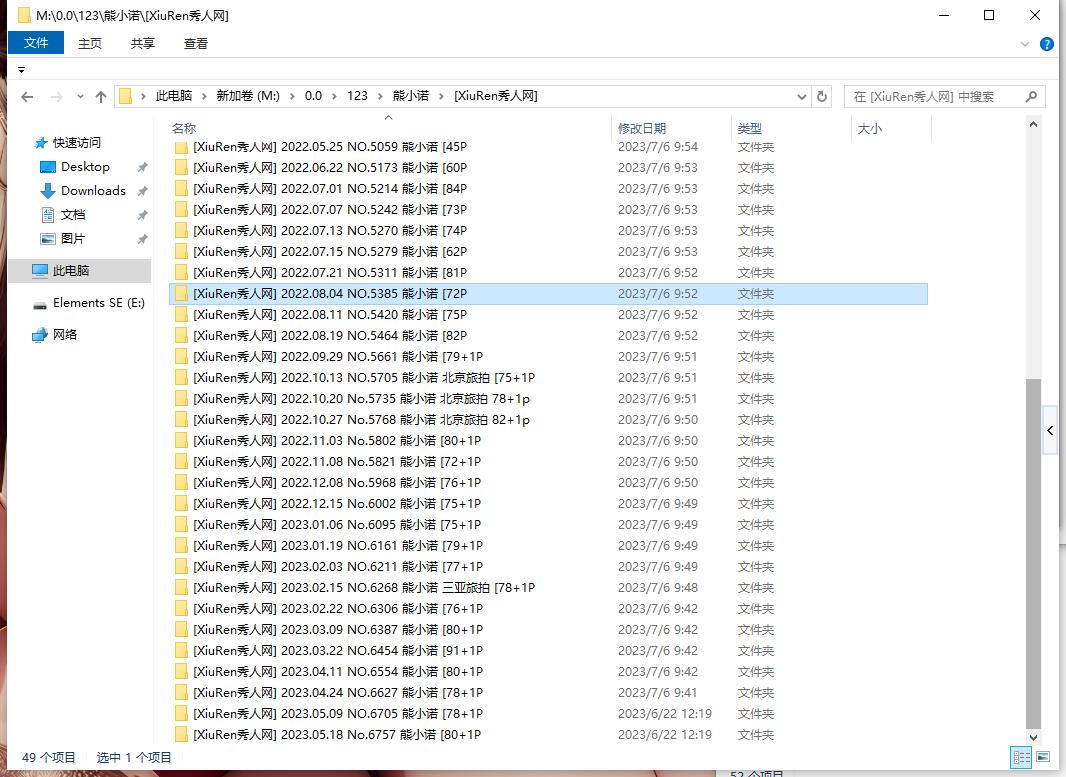Viewport: 1066px width, 777px height.
Task: Open the 查看 ribbon tab
Action: (x=196, y=44)
